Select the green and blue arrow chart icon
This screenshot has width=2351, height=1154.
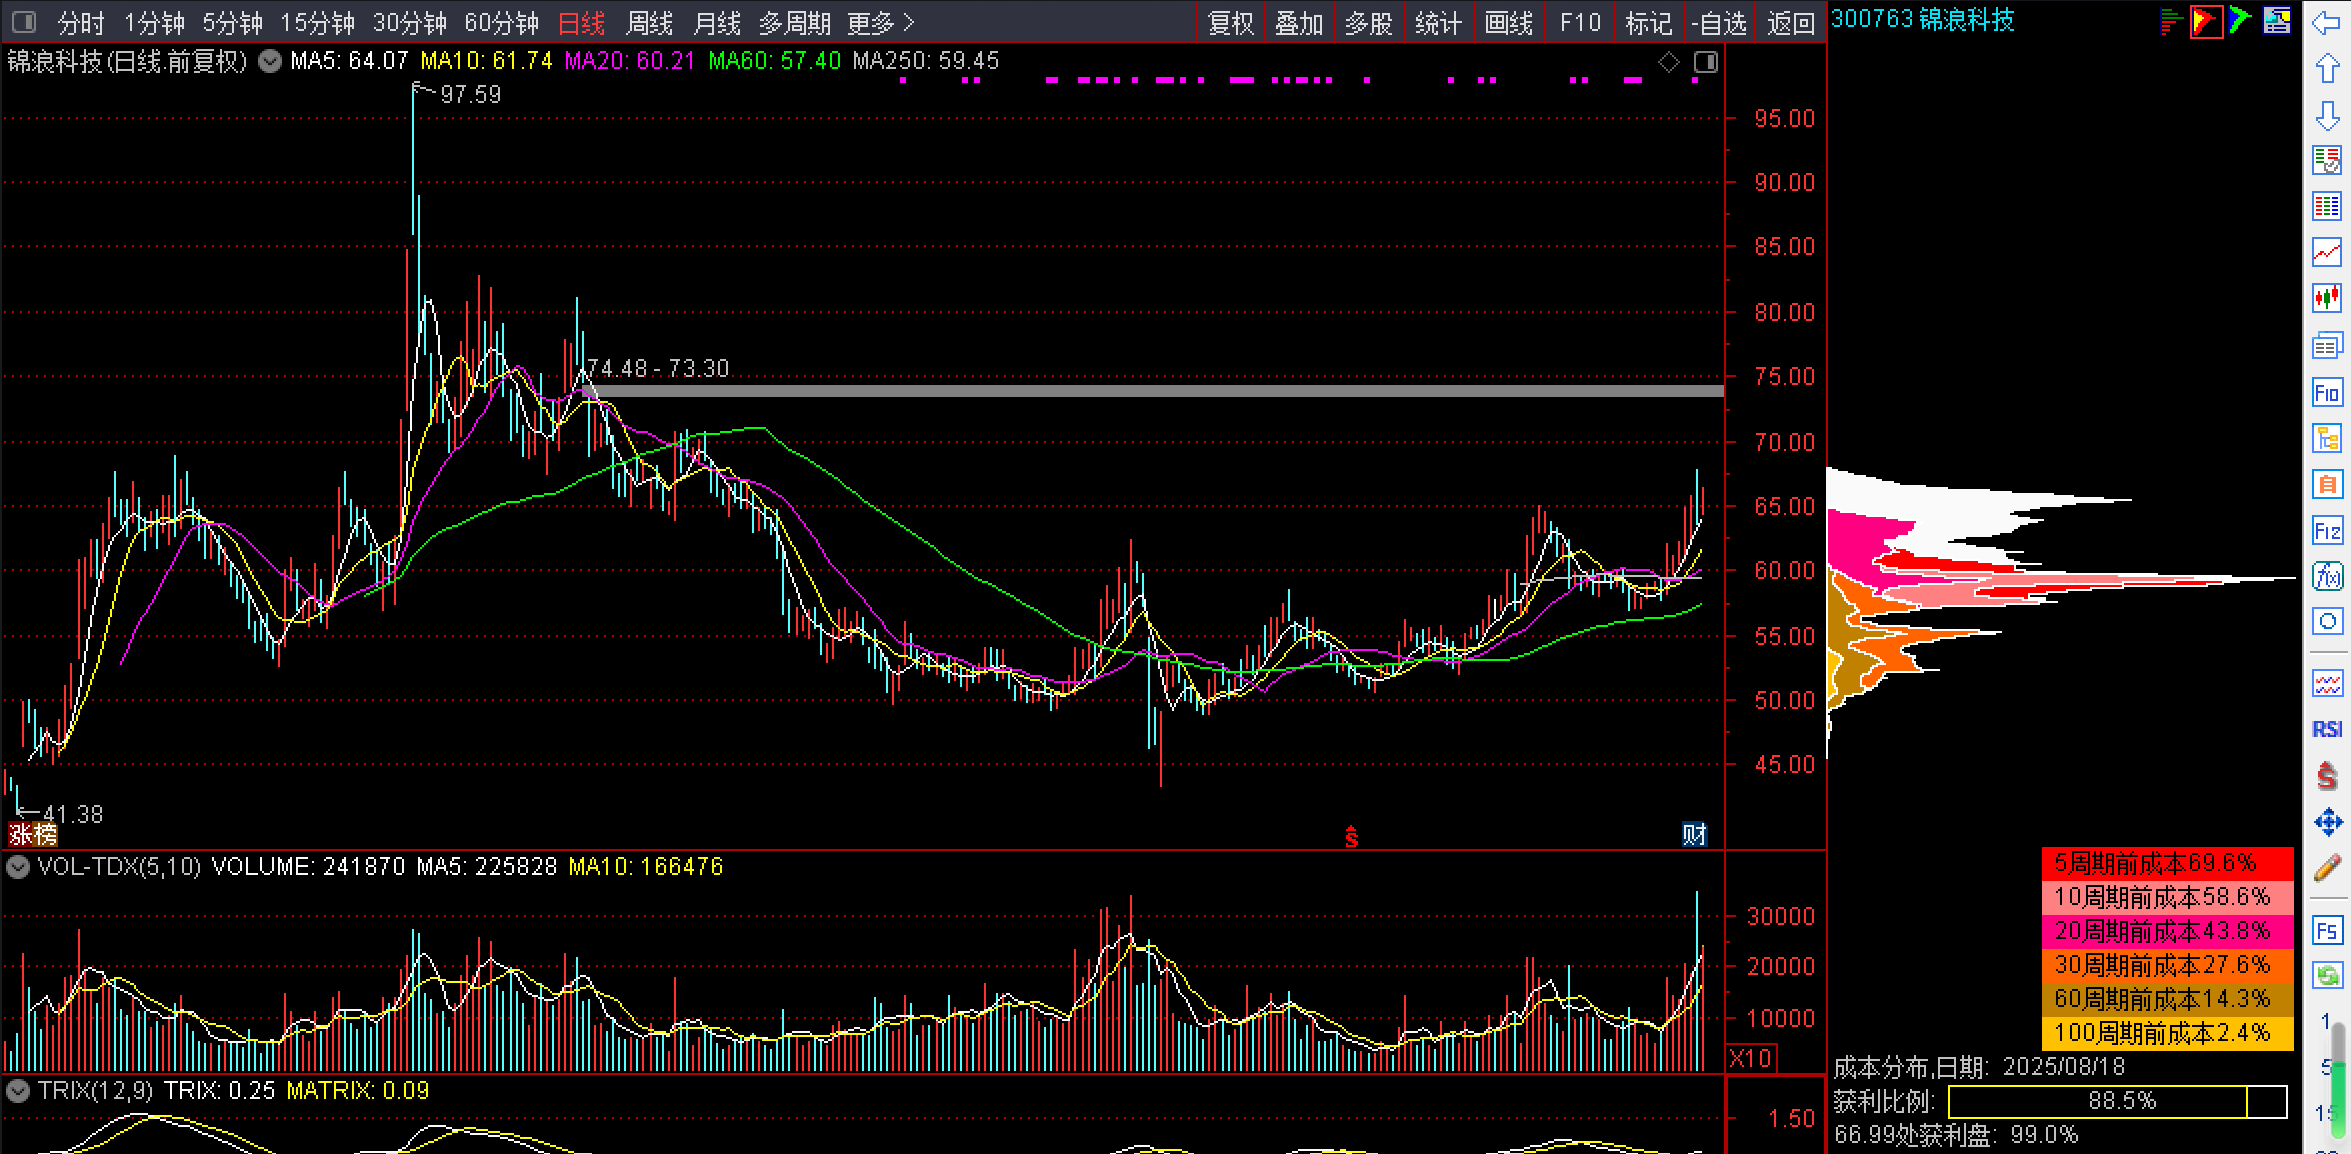[2240, 20]
